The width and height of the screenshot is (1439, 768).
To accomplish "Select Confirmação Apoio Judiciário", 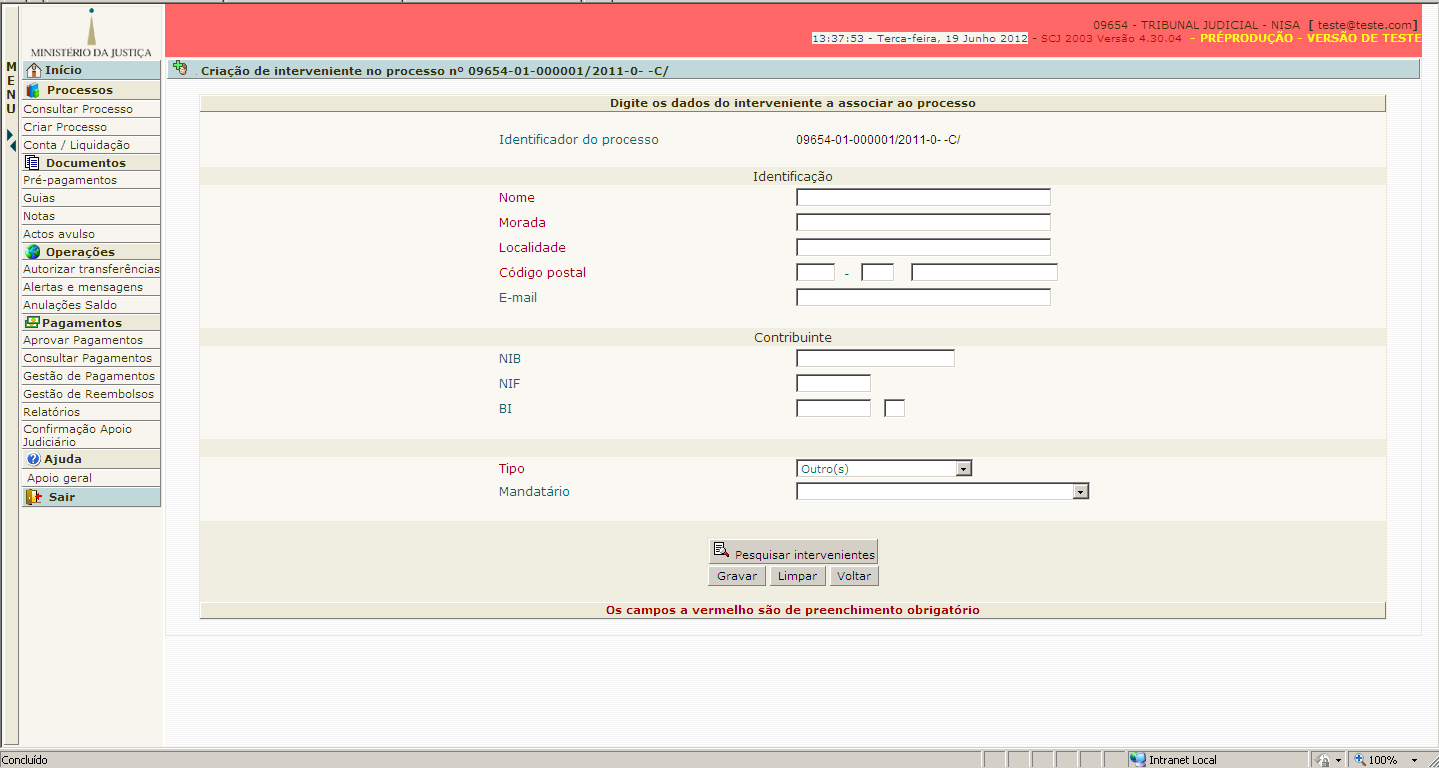I will coord(78,435).
